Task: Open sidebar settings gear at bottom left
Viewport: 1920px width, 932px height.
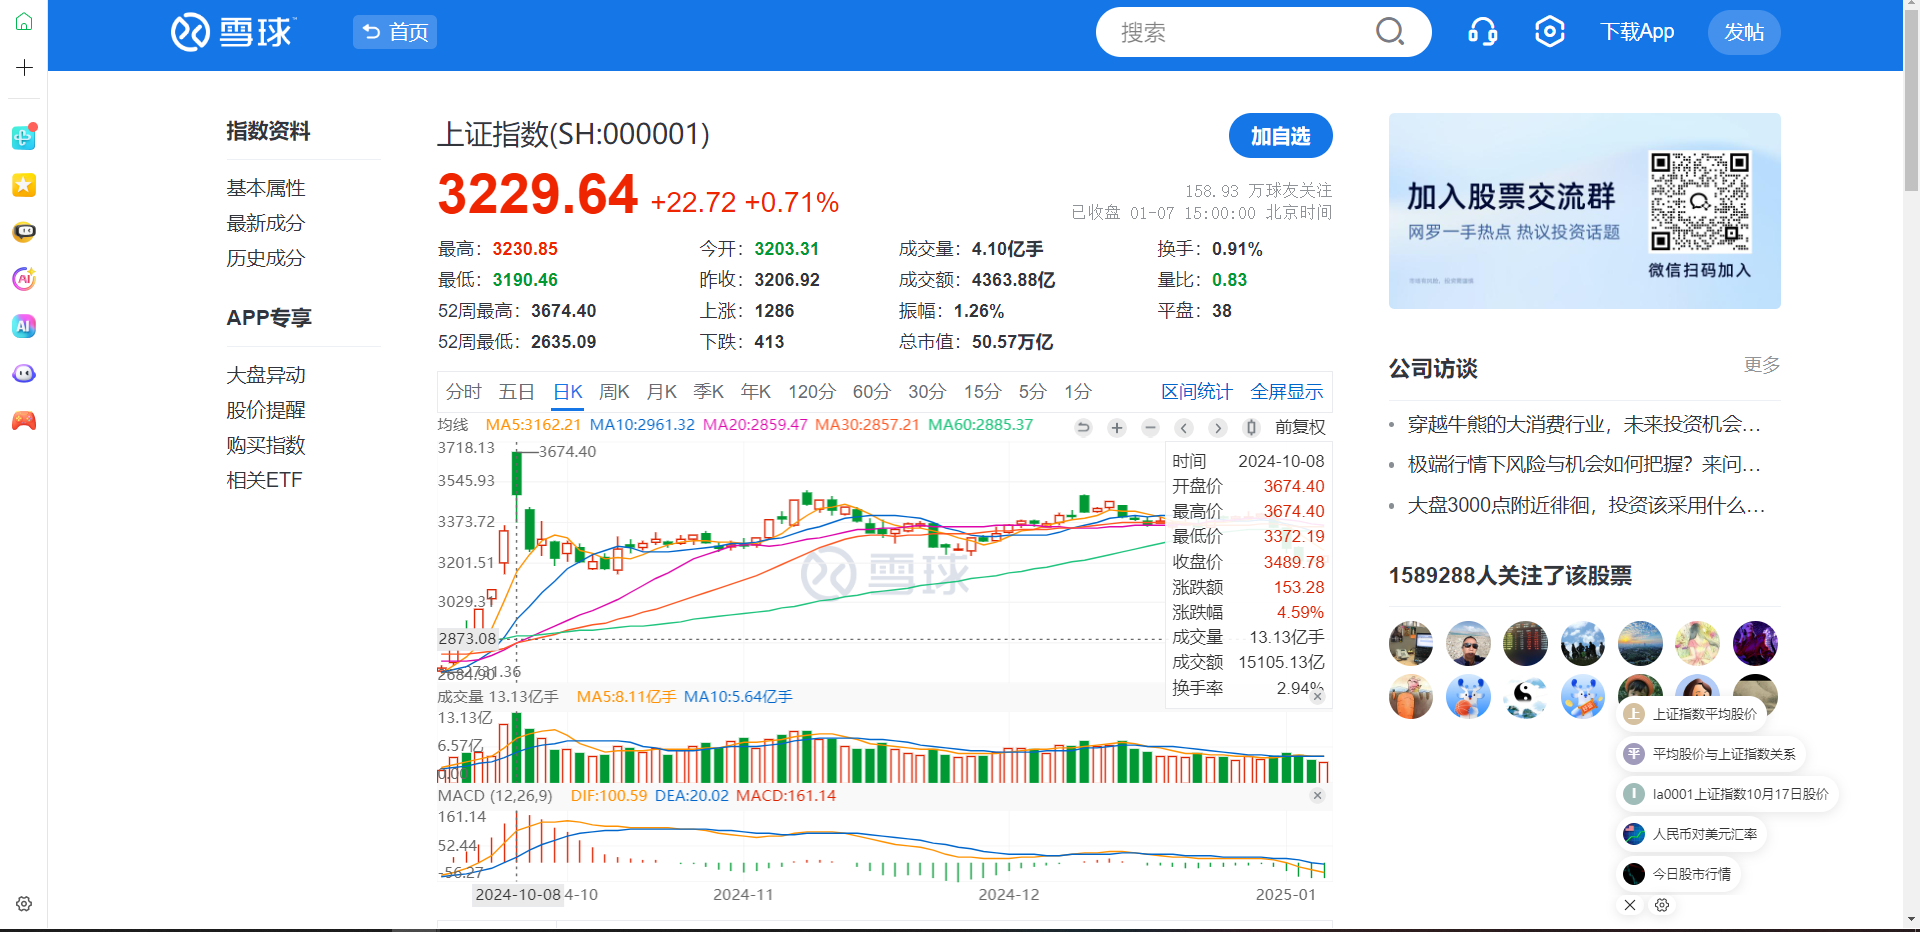Action: click(24, 904)
